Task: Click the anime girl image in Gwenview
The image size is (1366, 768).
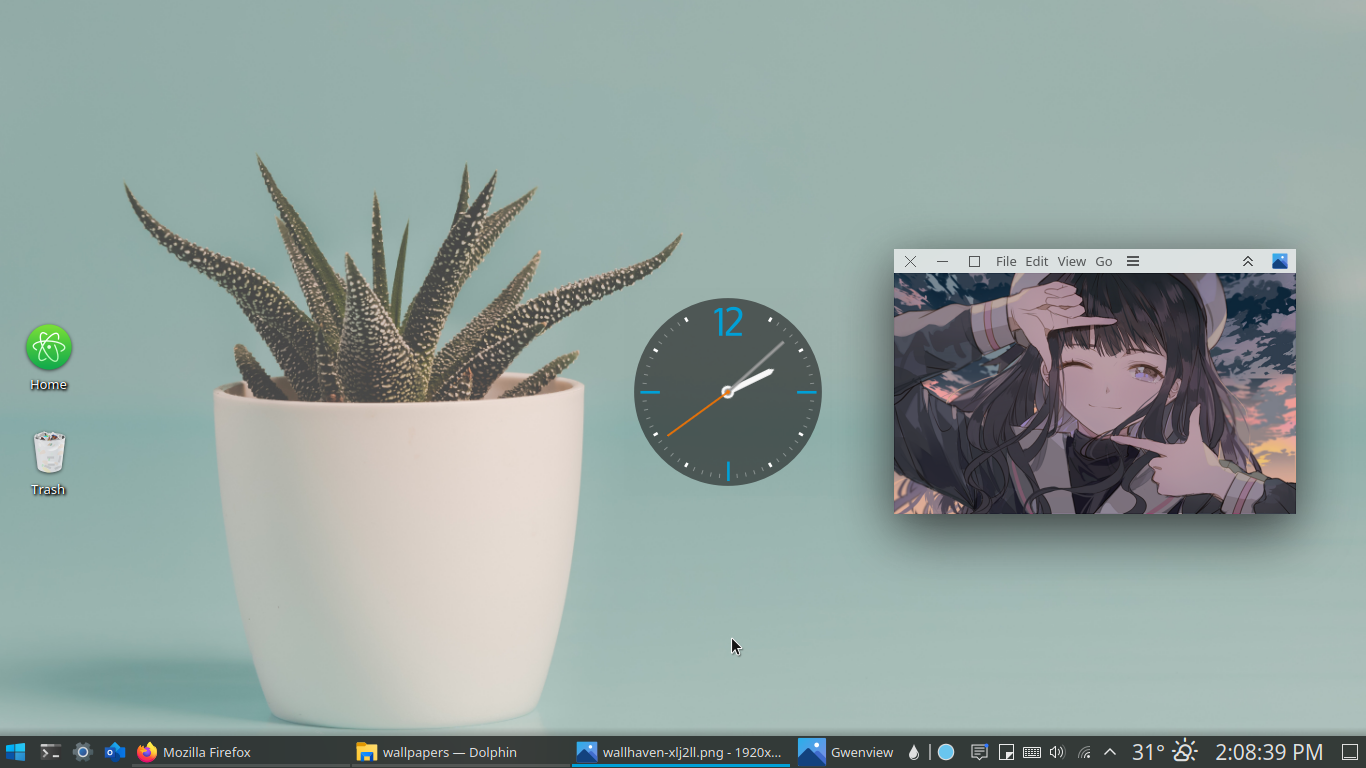Action: pos(1095,393)
